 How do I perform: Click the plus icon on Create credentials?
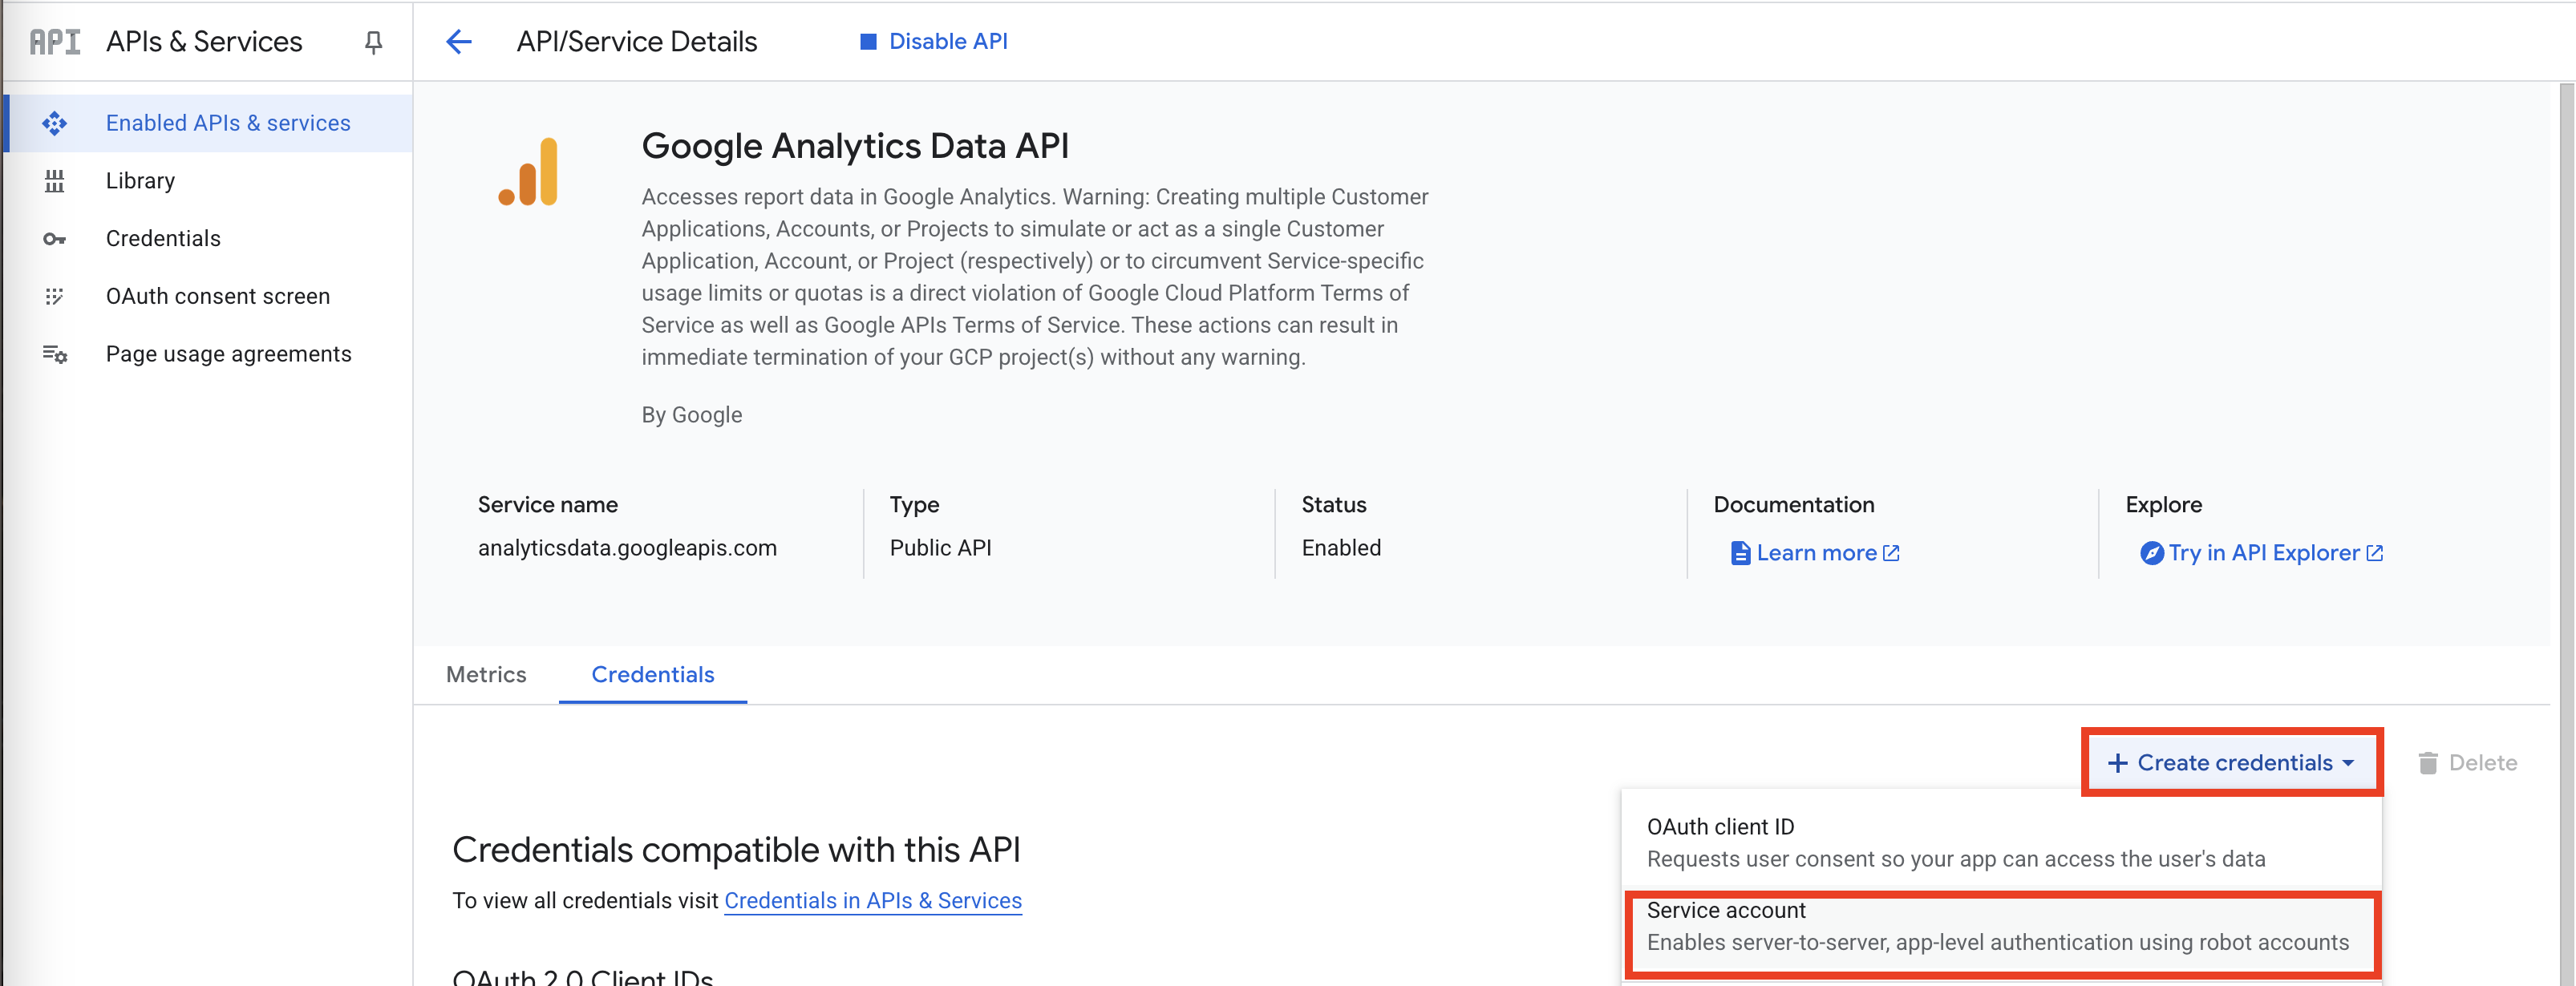pyautogui.click(x=2117, y=763)
